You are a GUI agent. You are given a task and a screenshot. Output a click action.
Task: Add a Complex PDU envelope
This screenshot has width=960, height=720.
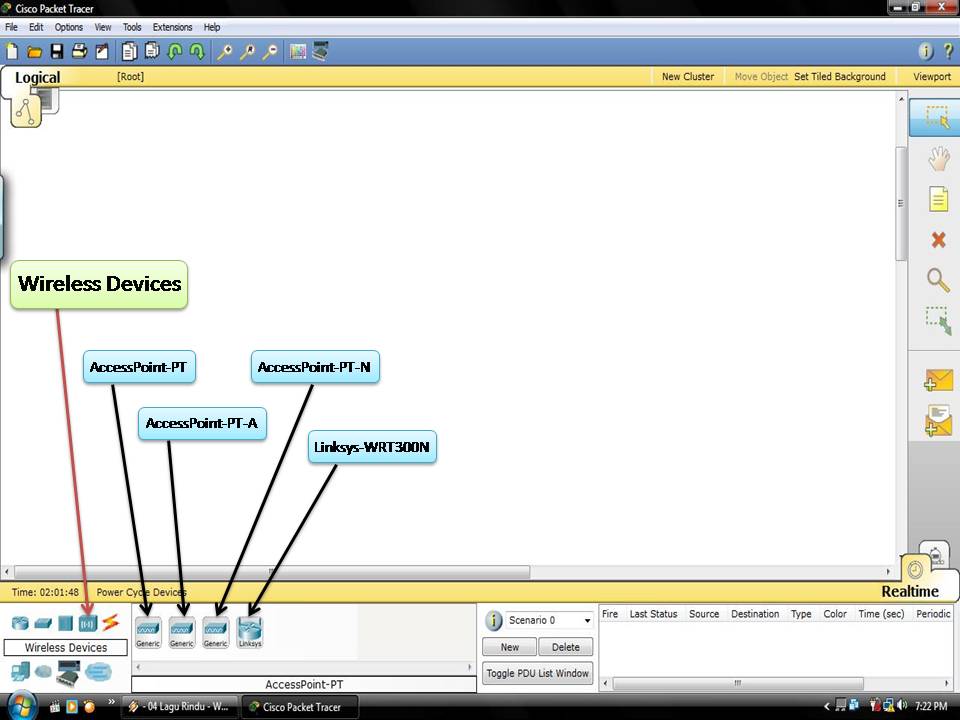tap(939, 421)
